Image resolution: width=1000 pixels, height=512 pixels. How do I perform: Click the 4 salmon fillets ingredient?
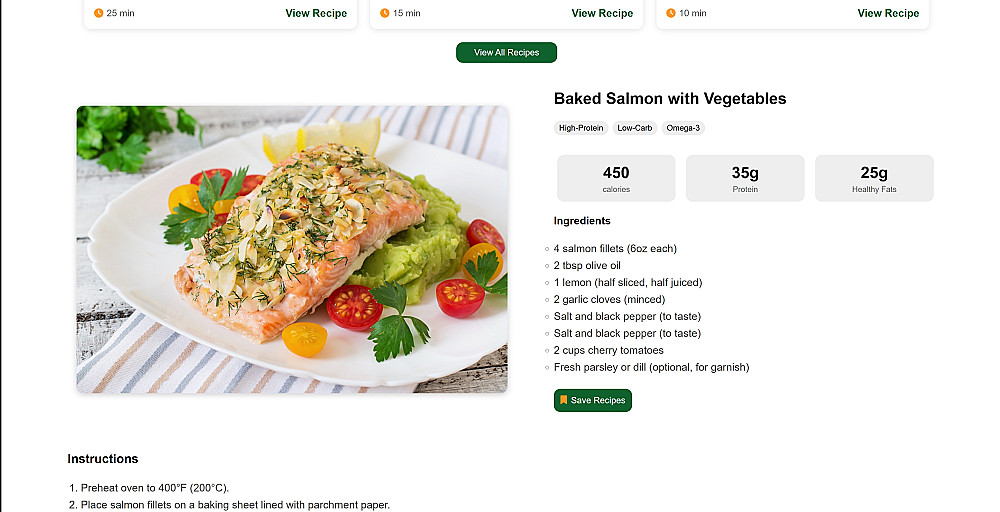pos(615,249)
